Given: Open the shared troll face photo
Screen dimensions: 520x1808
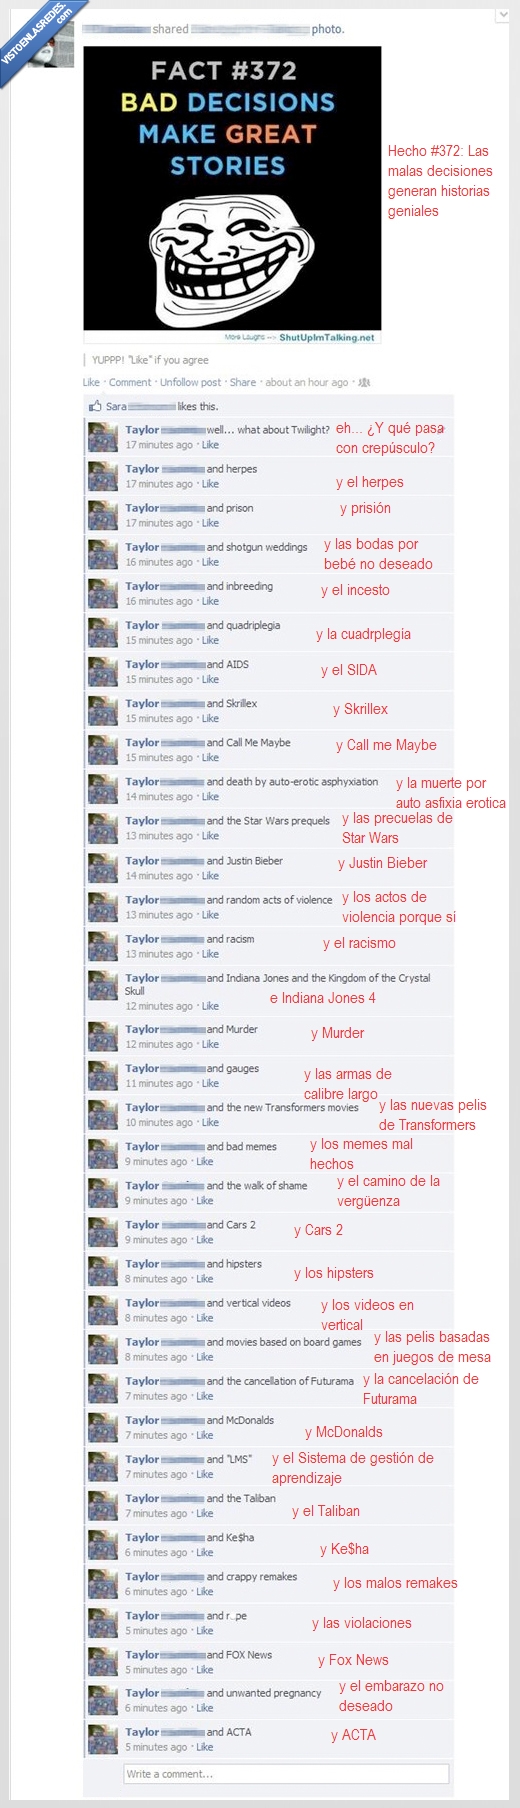Looking at the screenshot, I should (x=232, y=188).
